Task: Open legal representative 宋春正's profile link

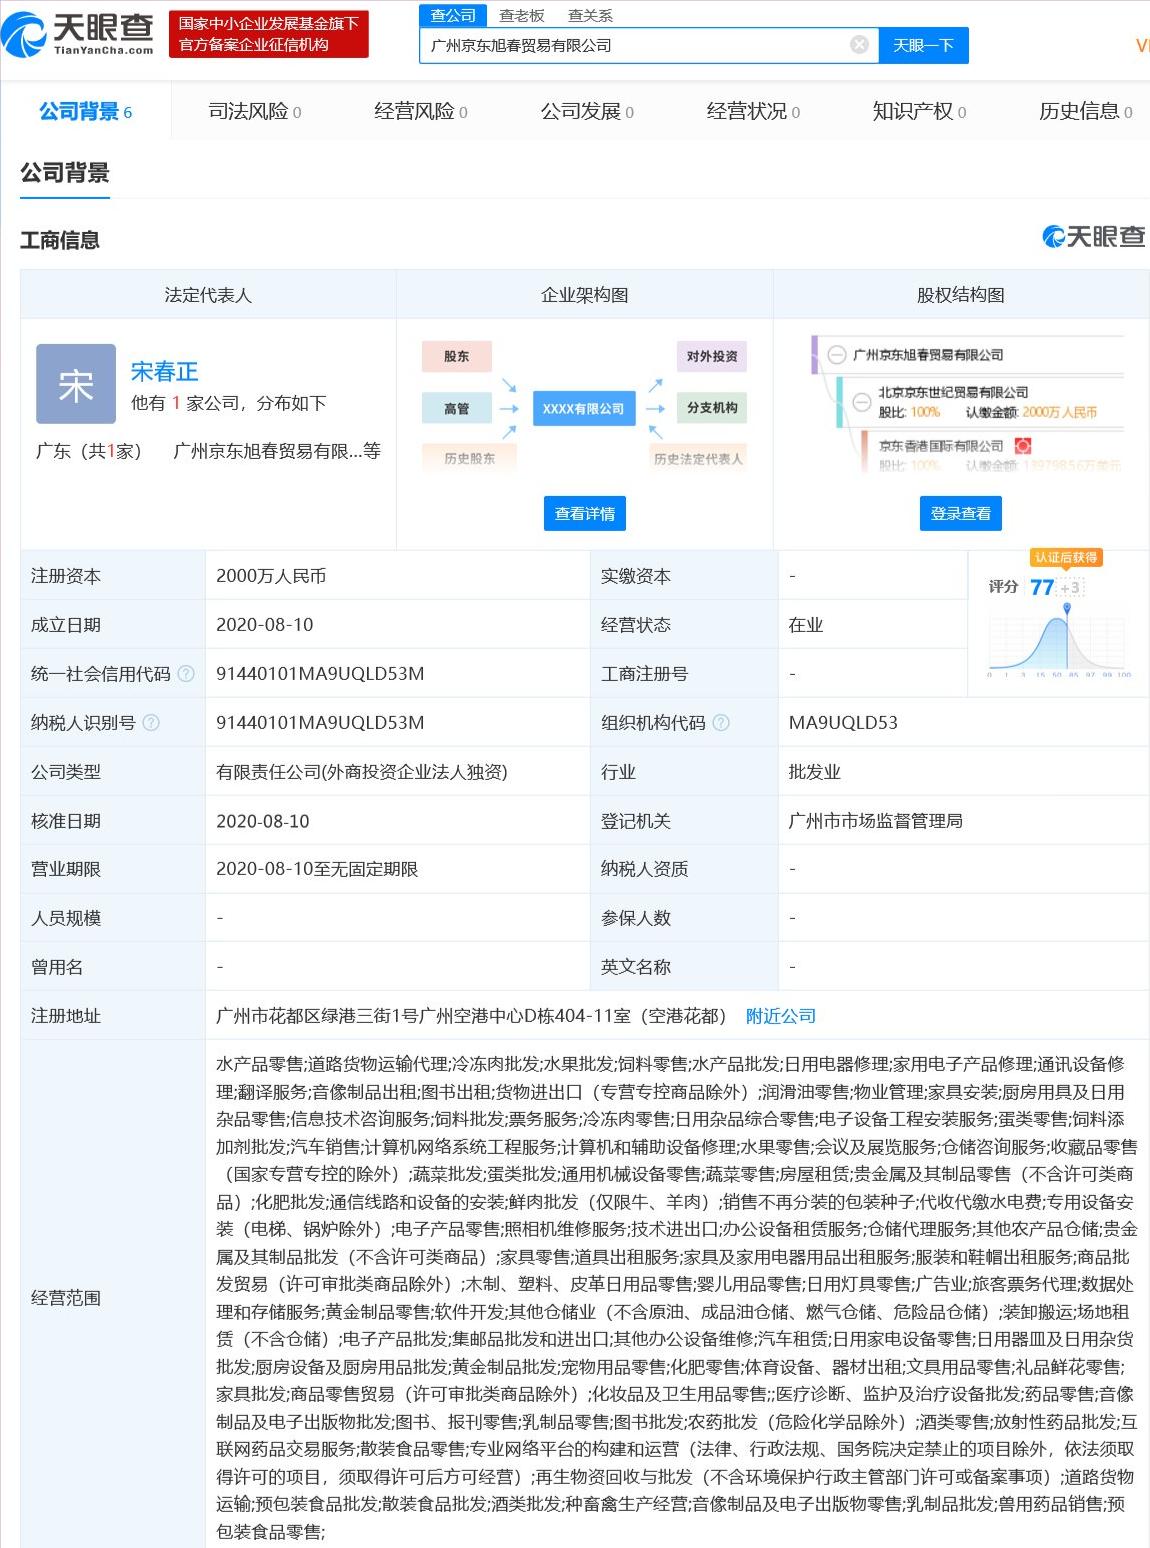Action: click(164, 372)
